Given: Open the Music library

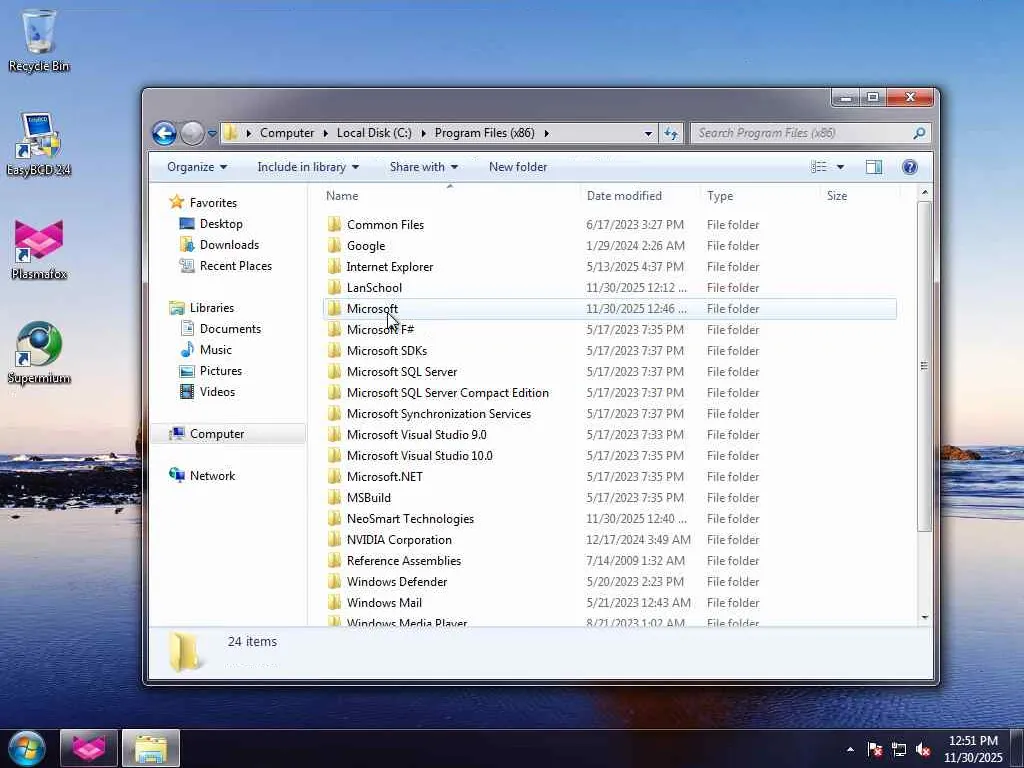Looking at the screenshot, I should coord(216,349).
